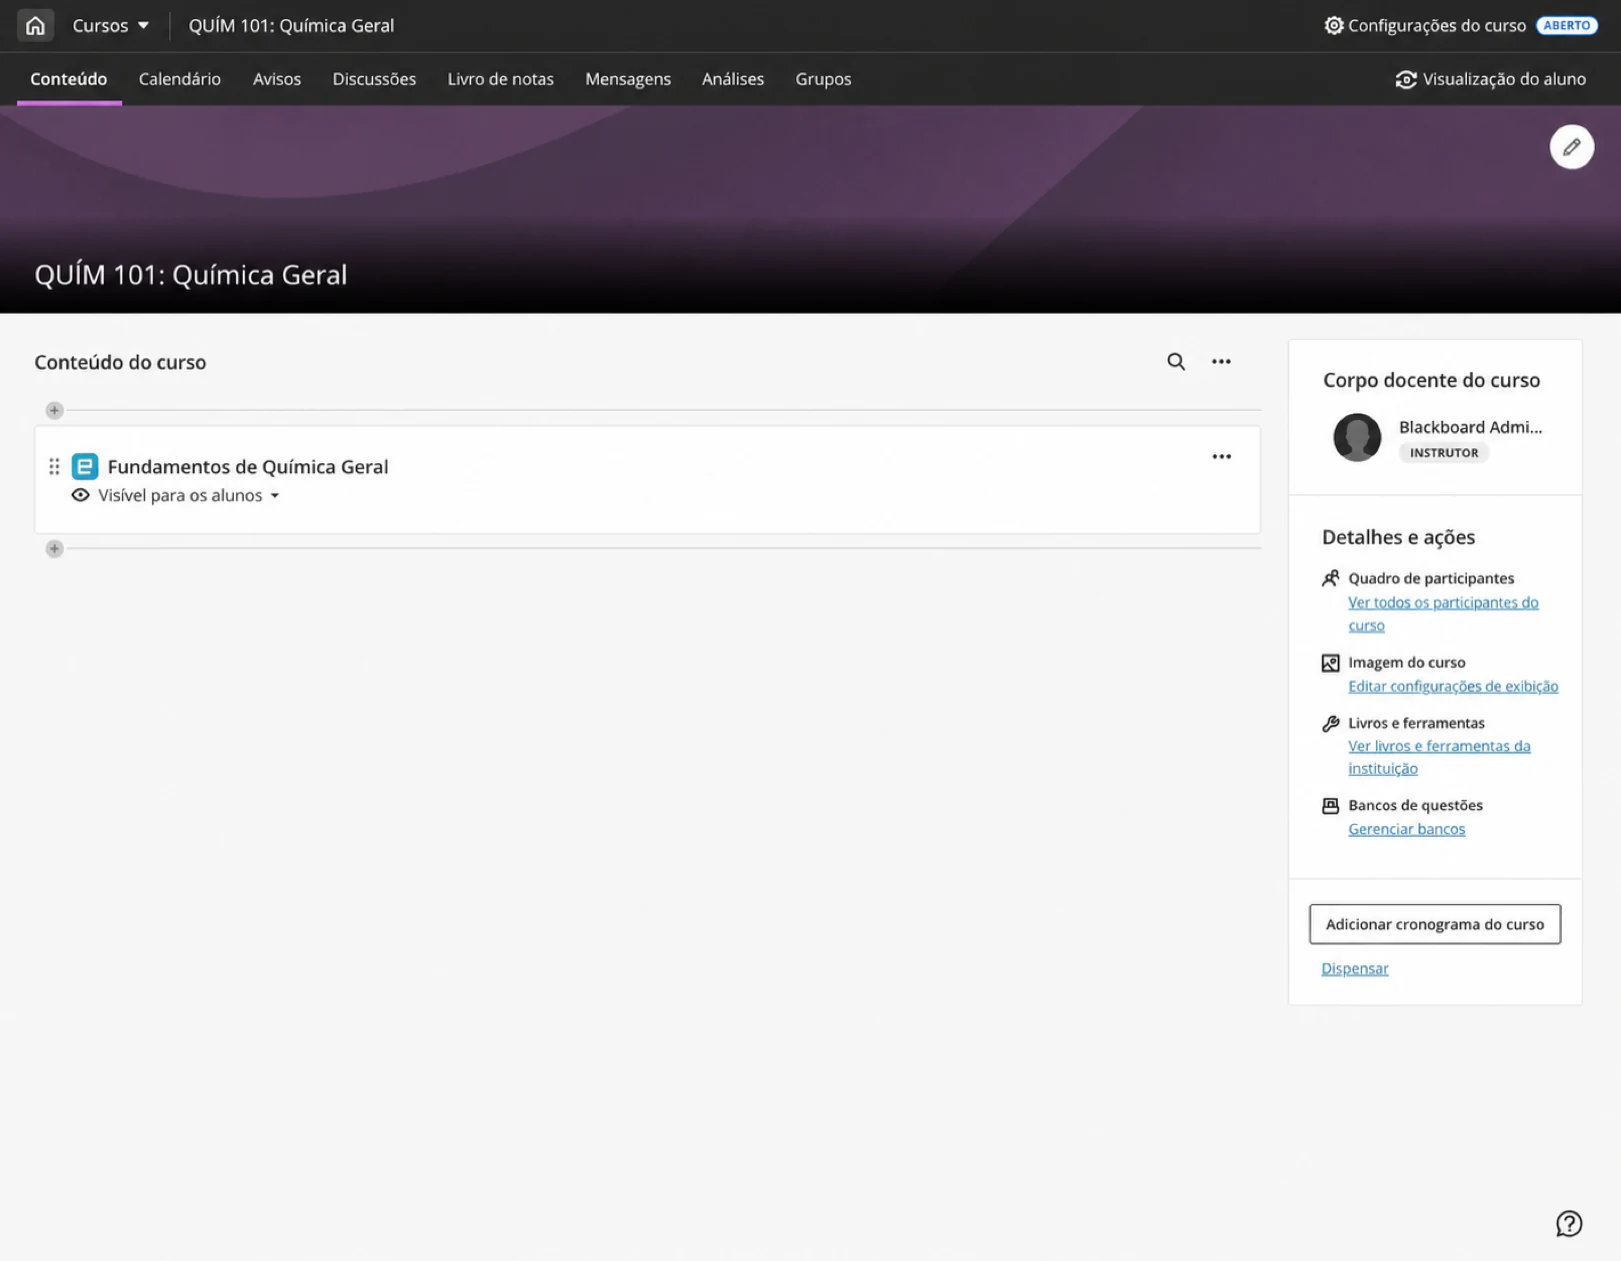Open the Calendário tab
1621x1261 pixels.
[x=180, y=79]
